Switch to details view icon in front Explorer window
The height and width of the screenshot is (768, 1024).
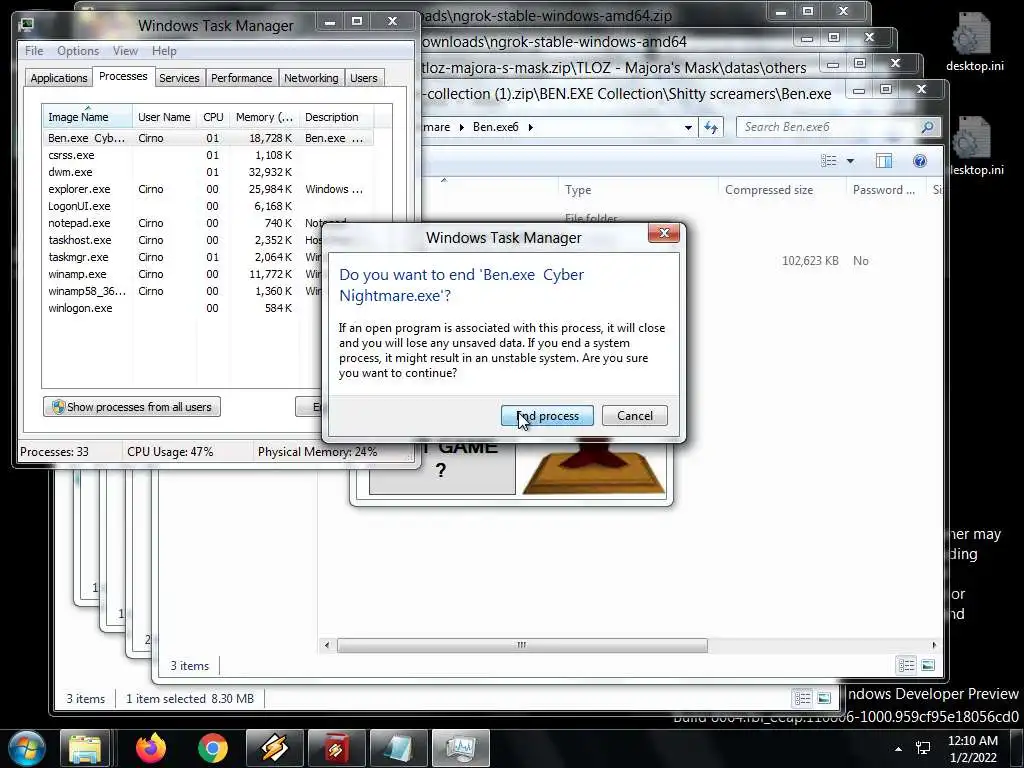[906, 665]
